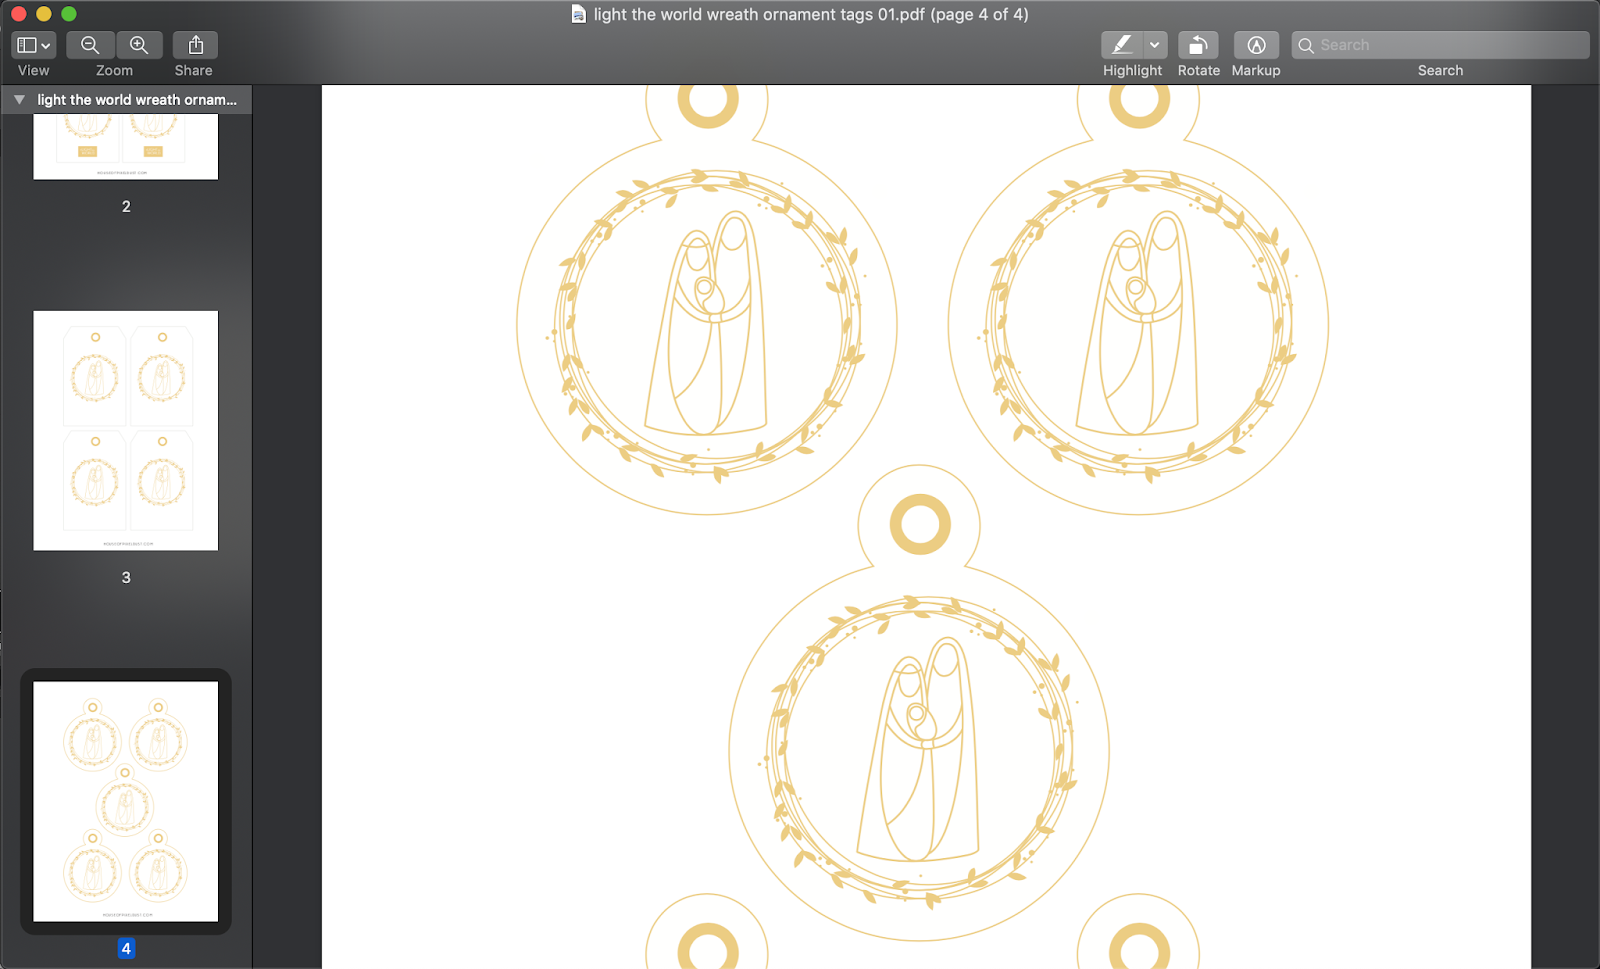1600x969 pixels.
Task: Click the document proxy icon in title
Action: (x=578, y=14)
